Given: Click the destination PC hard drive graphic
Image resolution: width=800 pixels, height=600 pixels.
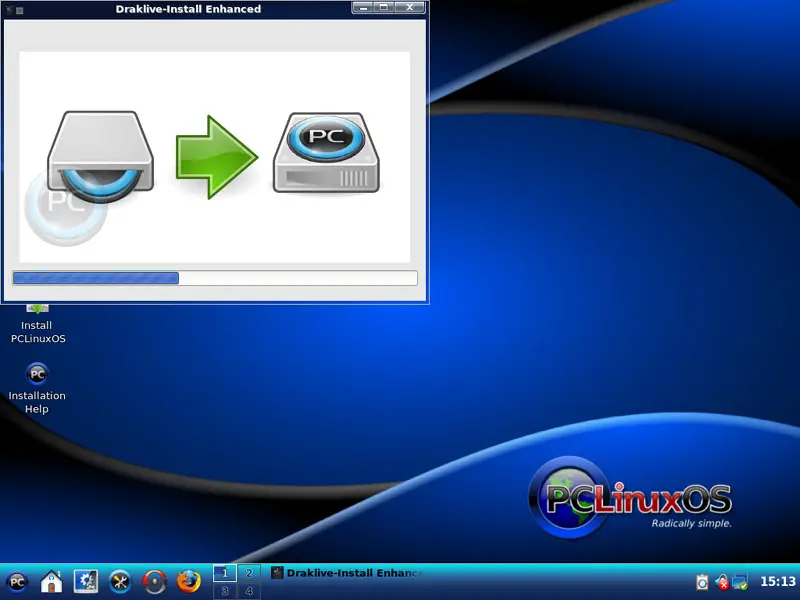Looking at the screenshot, I should click(326, 153).
